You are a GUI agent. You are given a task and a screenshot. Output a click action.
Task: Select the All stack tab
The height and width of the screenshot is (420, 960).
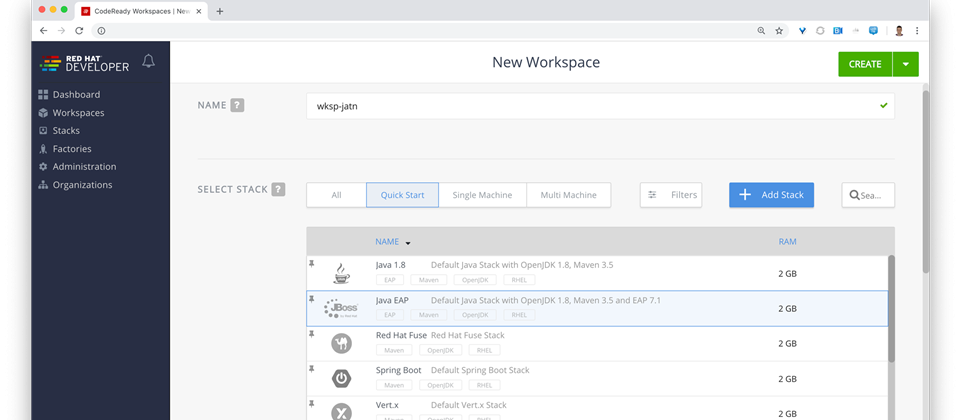[336, 195]
